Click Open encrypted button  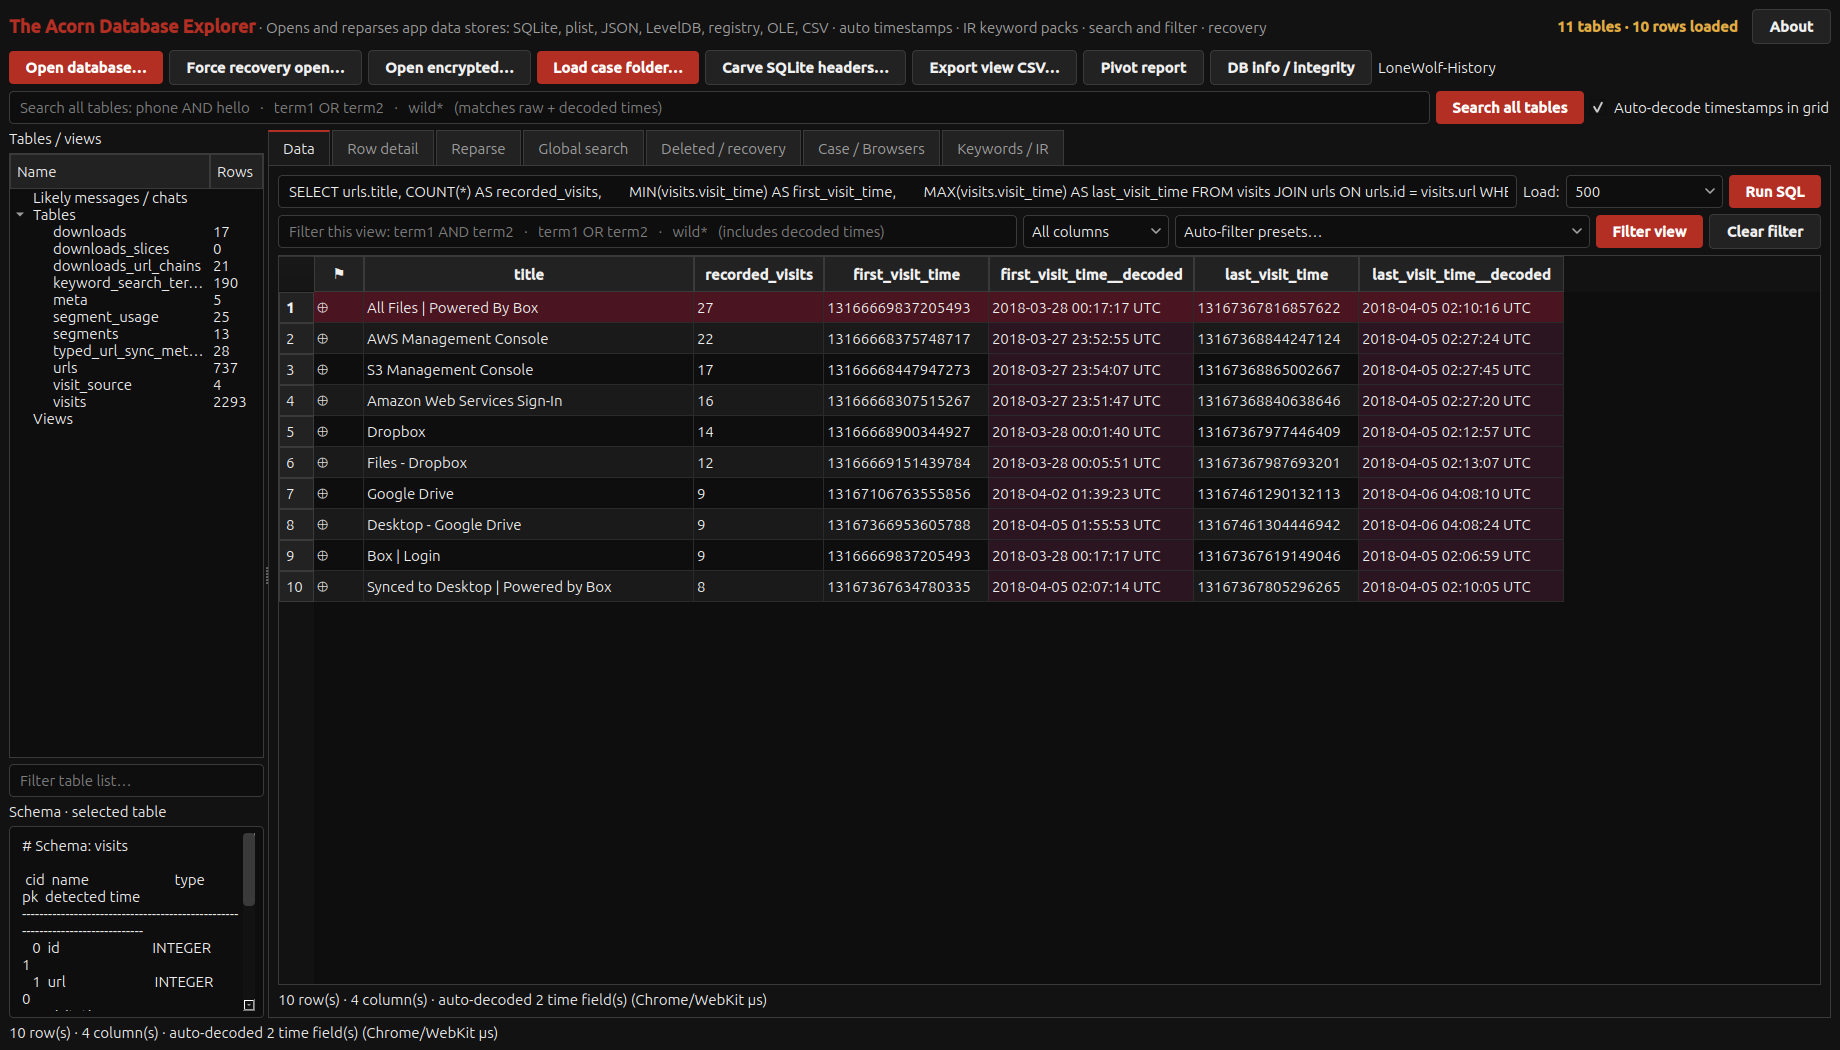[x=449, y=68]
